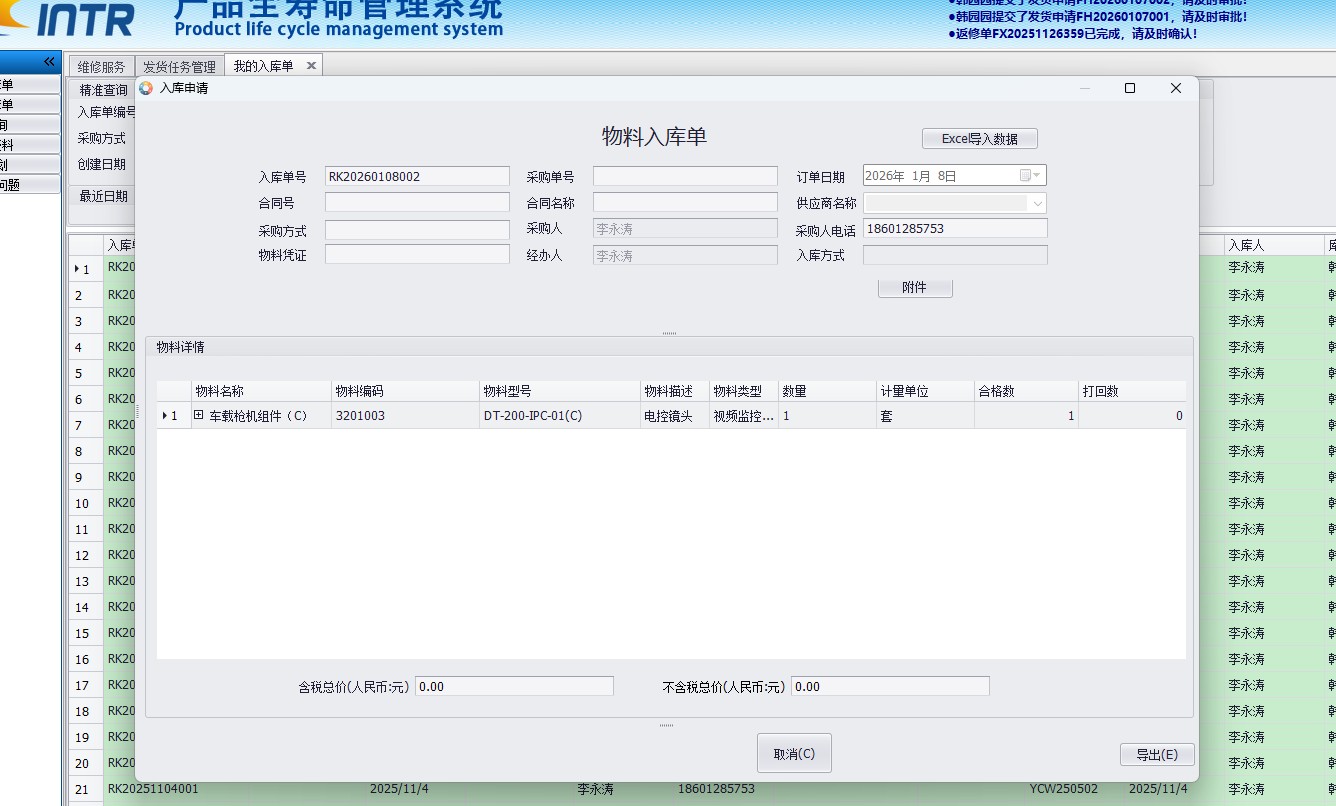Click into the 采购单号 input field
The image size is (1336, 806).
[685, 177]
